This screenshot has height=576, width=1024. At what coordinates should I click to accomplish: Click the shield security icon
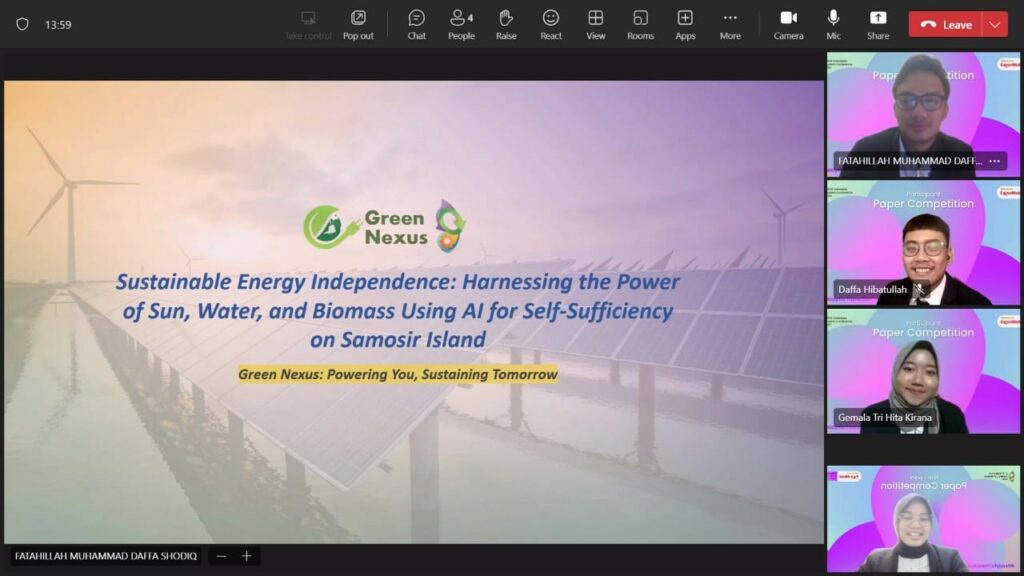[22, 24]
